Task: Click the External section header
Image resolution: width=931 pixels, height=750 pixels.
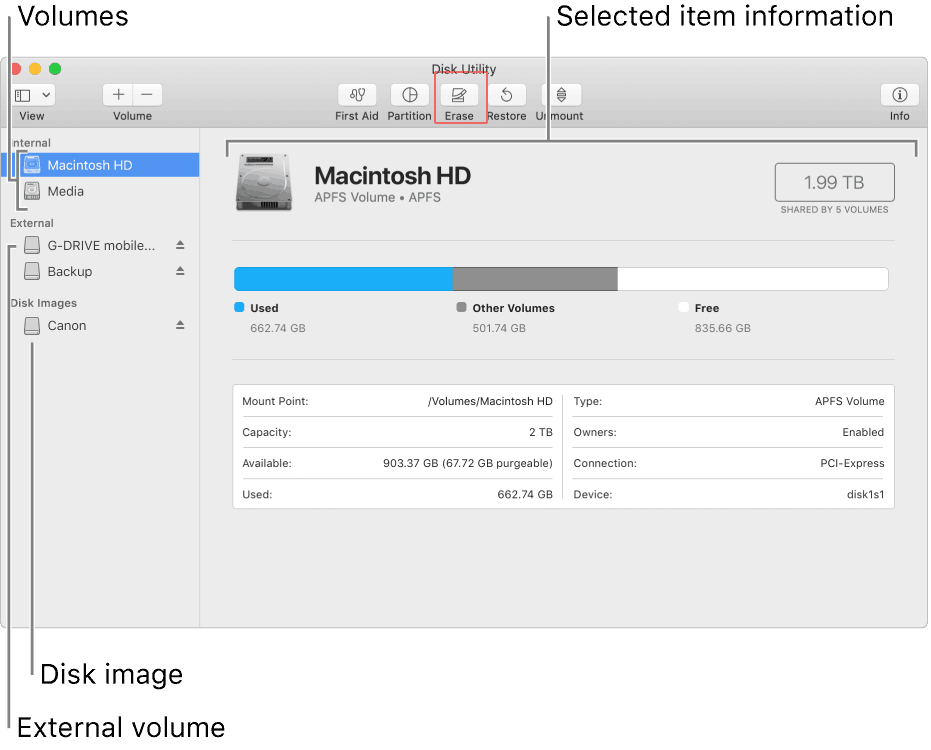Action: coord(31,223)
